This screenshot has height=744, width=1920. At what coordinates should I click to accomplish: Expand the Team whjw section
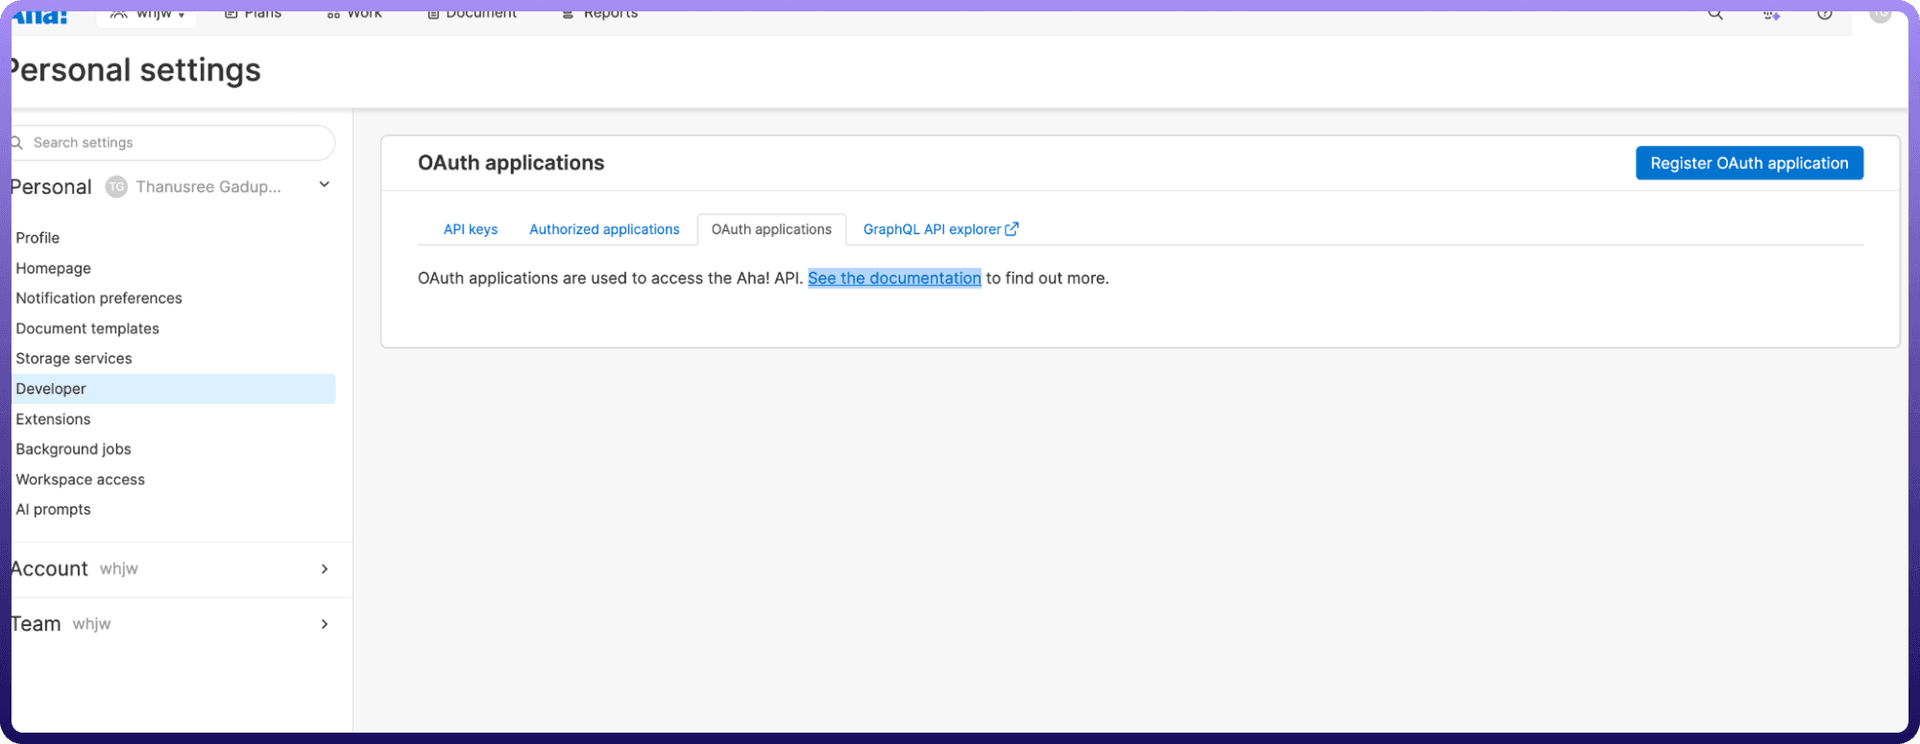[324, 624]
